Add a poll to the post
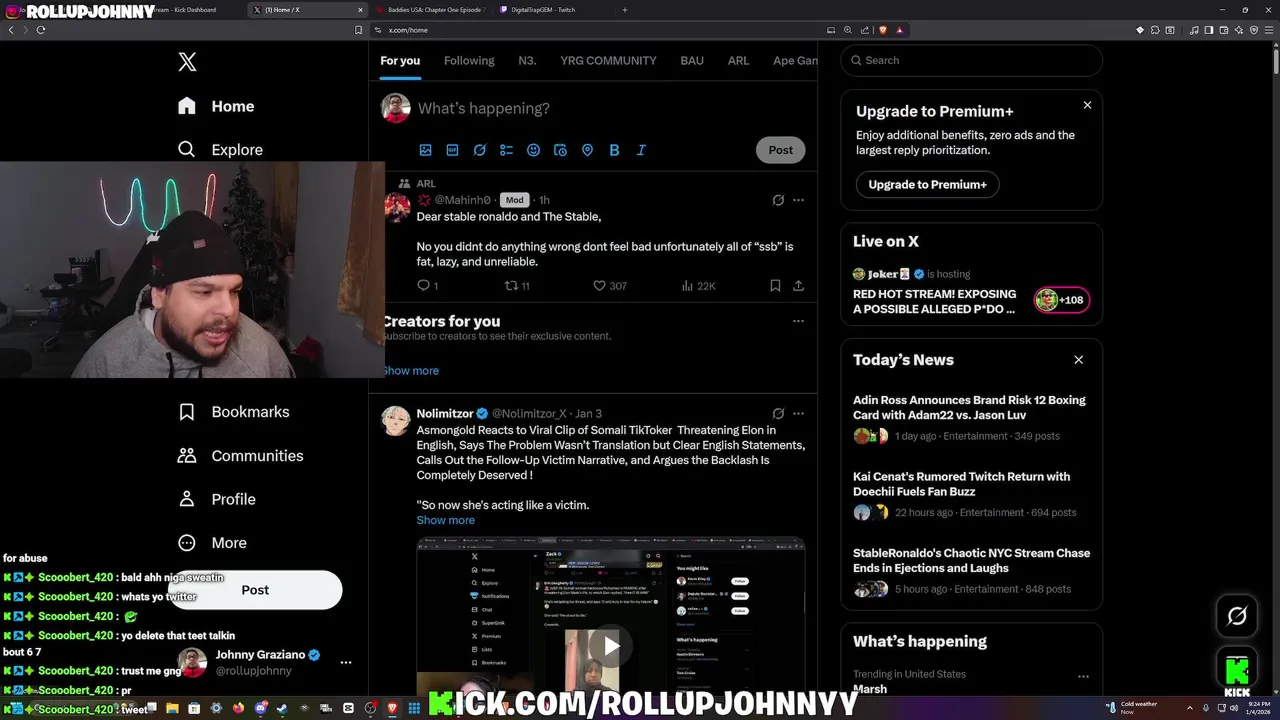 pyautogui.click(x=506, y=150)
